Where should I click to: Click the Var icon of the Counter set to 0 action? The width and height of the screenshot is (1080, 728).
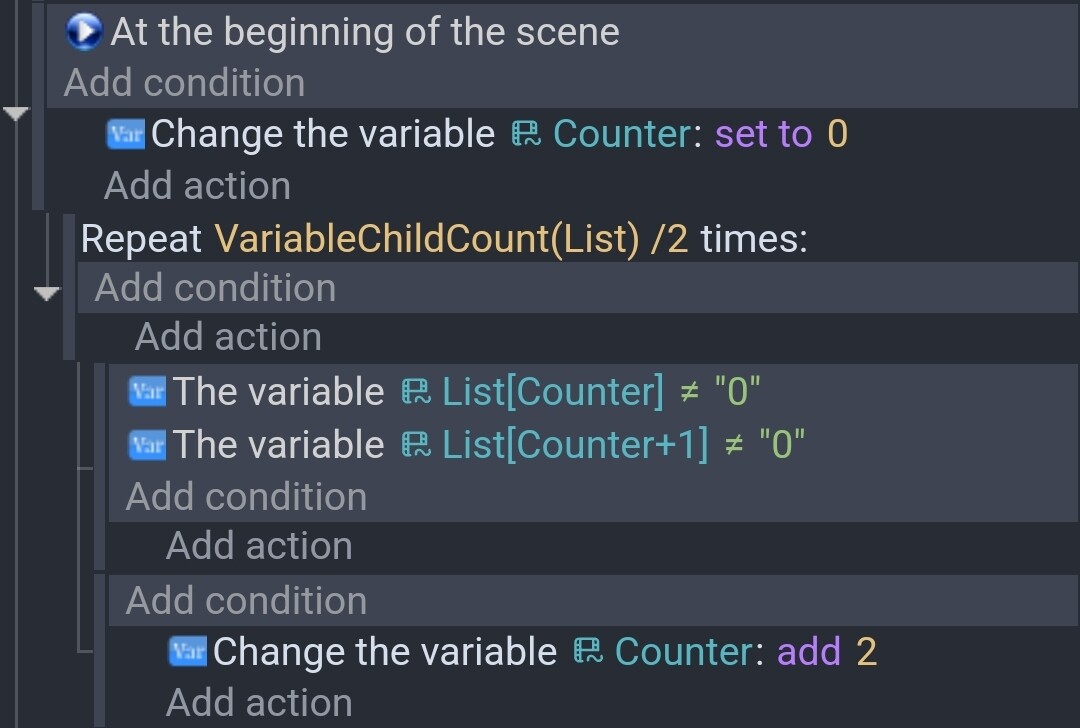click(x=125, y=134)
